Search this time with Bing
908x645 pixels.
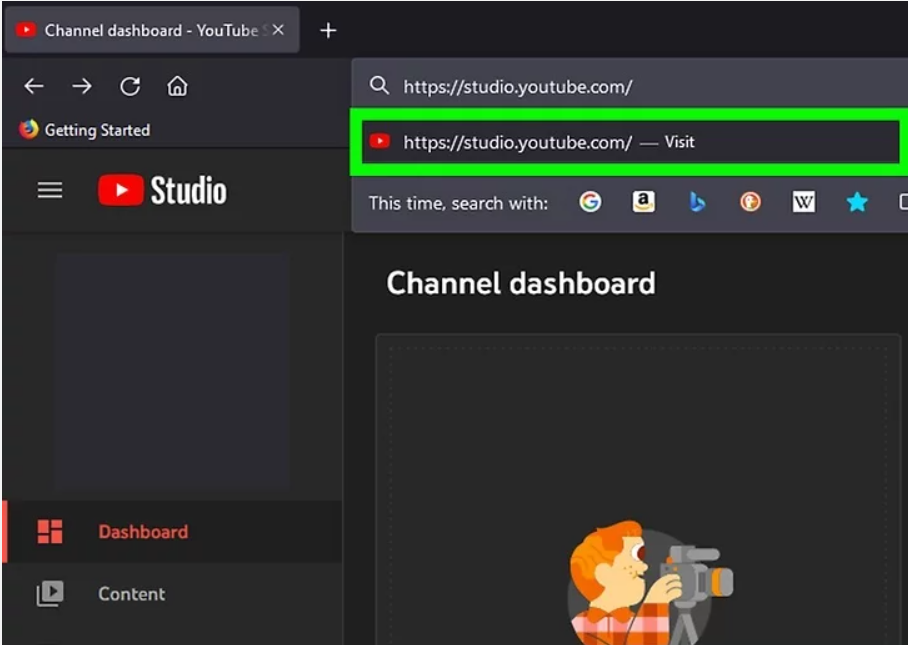(697, 202)
